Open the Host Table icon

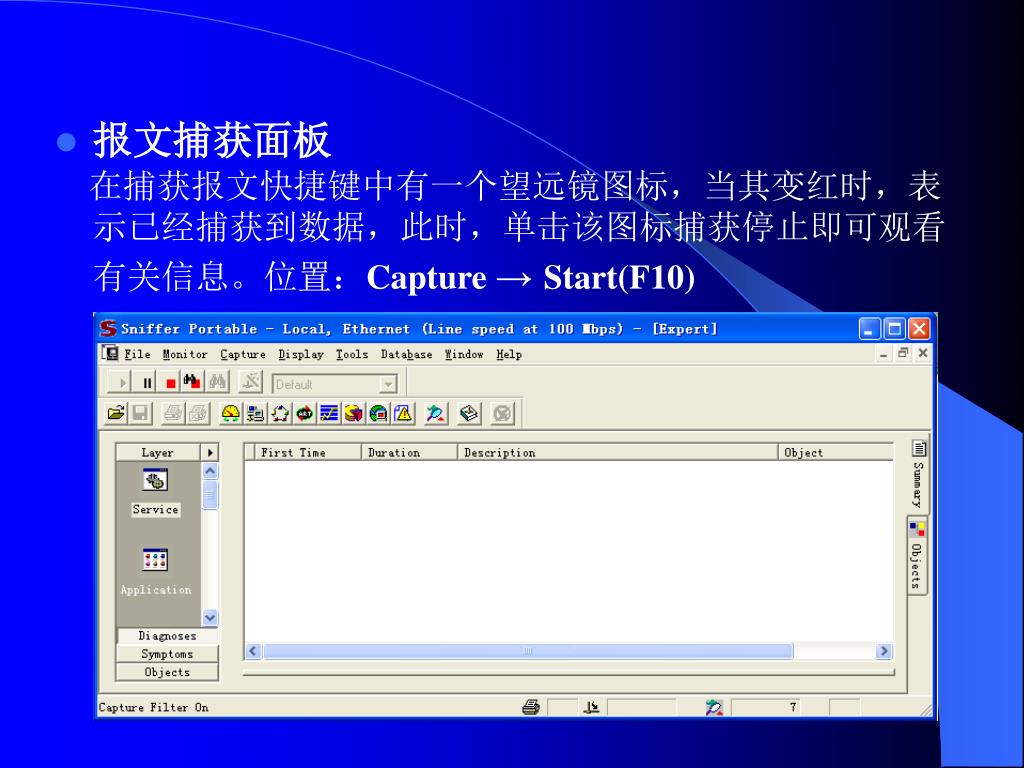(x=255, y=413)
